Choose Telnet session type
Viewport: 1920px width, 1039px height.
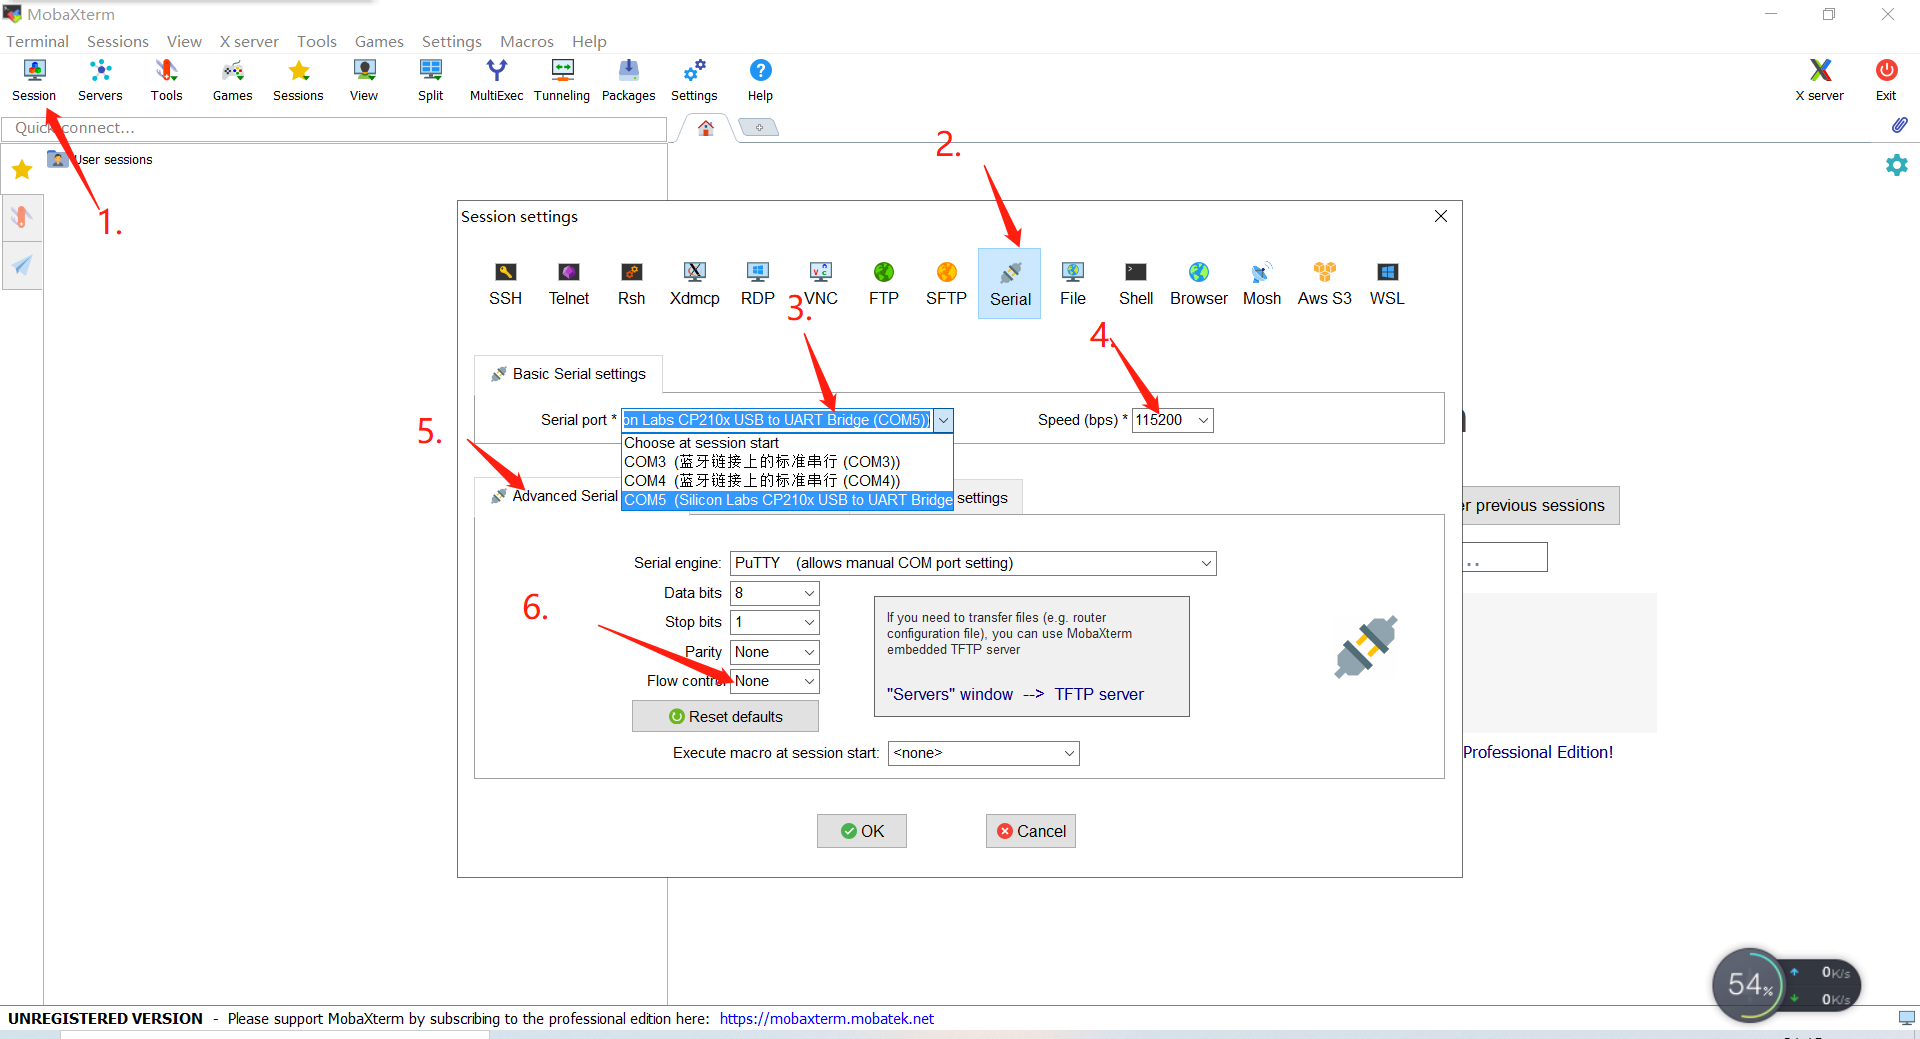[568, 284]
